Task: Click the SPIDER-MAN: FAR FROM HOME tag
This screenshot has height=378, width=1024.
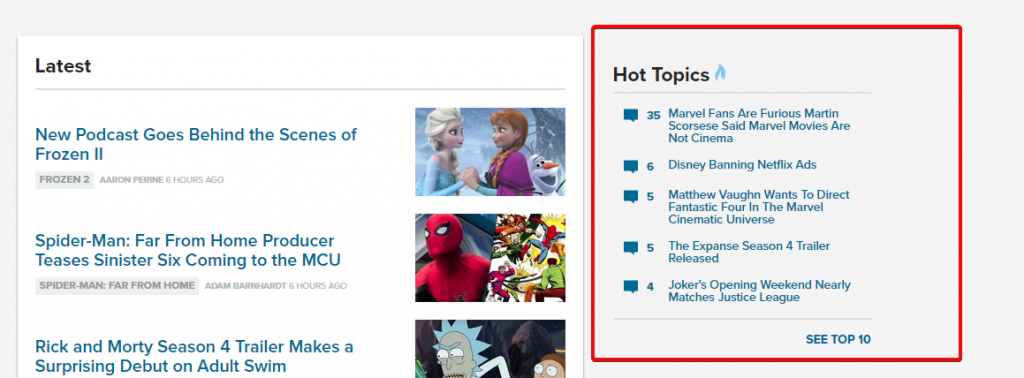Action: (117, 285)
